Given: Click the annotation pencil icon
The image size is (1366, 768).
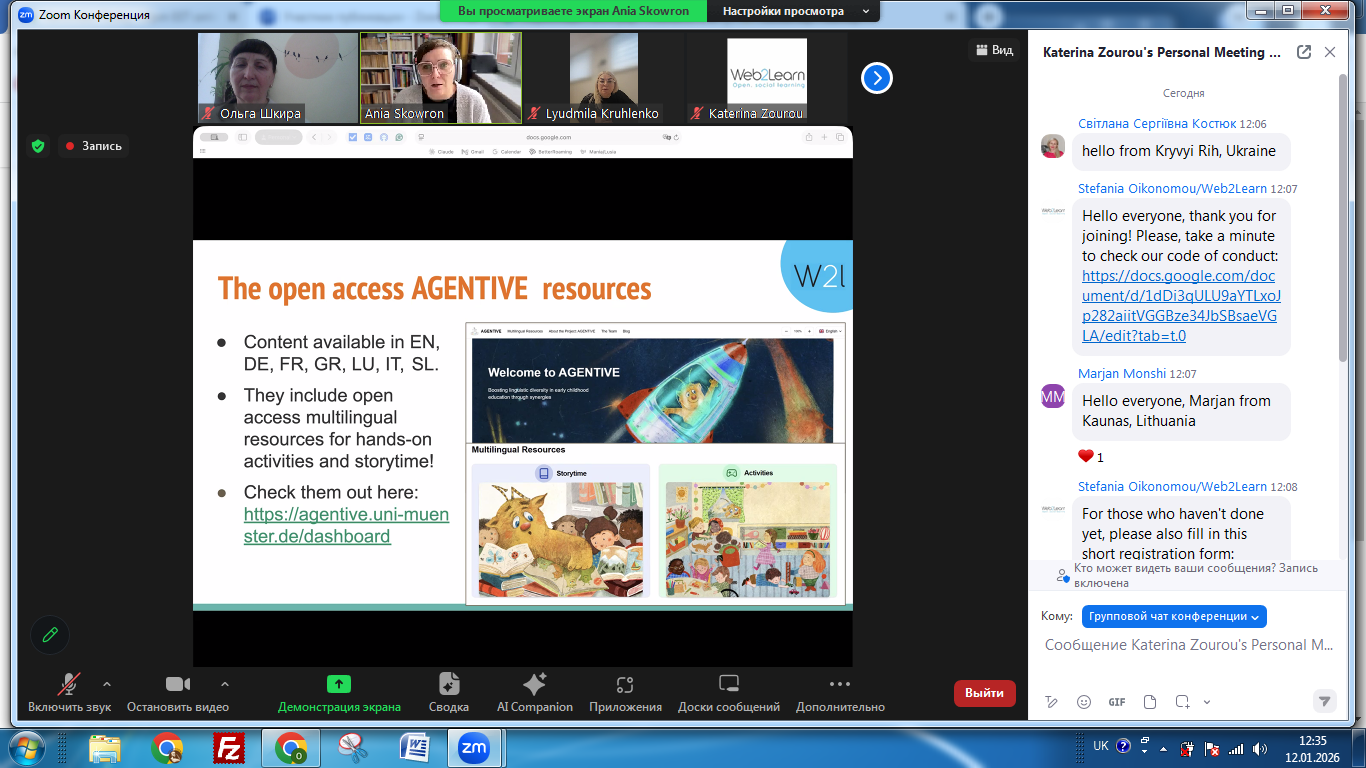Looking at the screenshot, I should click(49, 634).
